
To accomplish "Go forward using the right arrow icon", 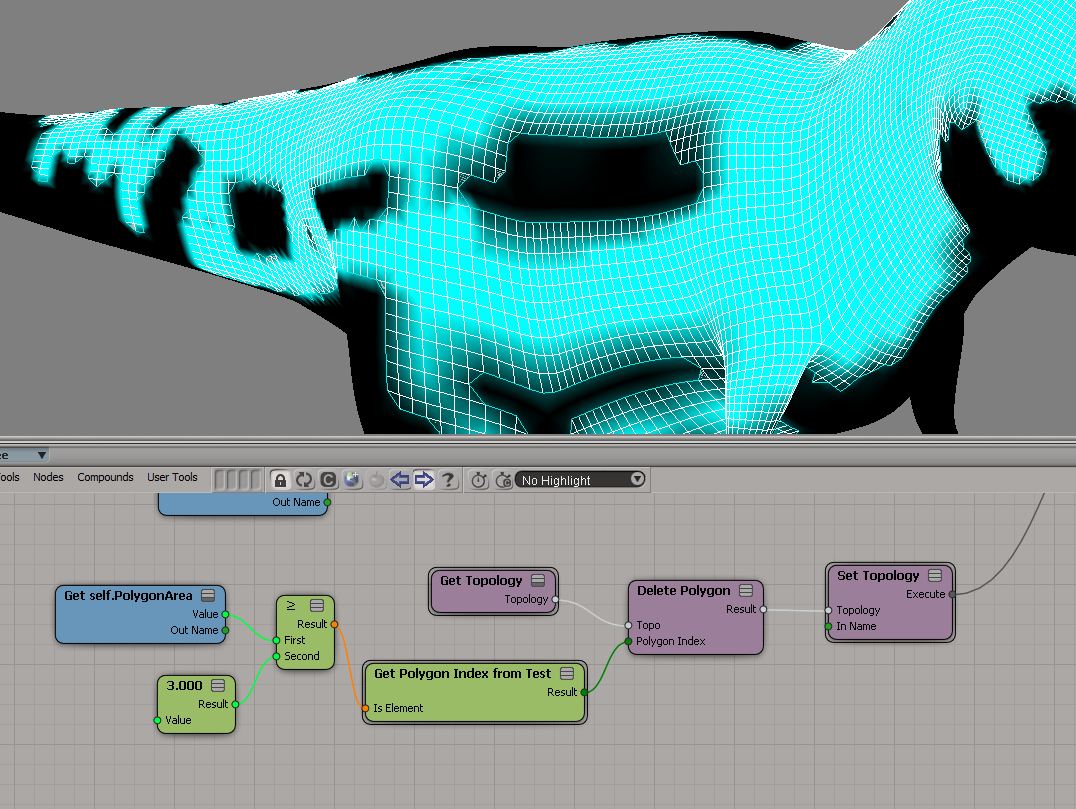I will (x=424, y=480).
